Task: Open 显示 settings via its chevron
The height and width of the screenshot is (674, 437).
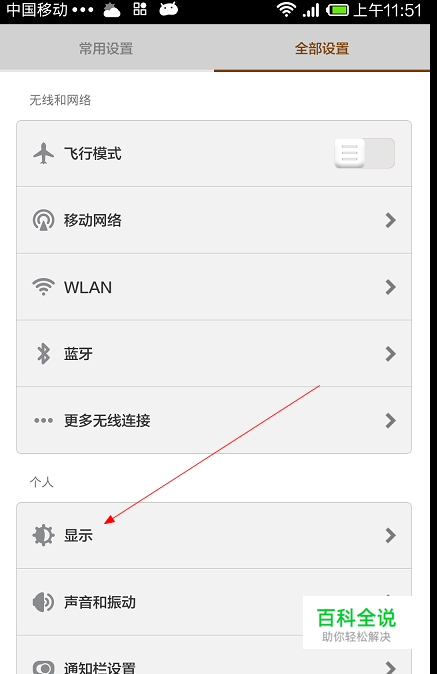Action: click(x=390, y=536)
